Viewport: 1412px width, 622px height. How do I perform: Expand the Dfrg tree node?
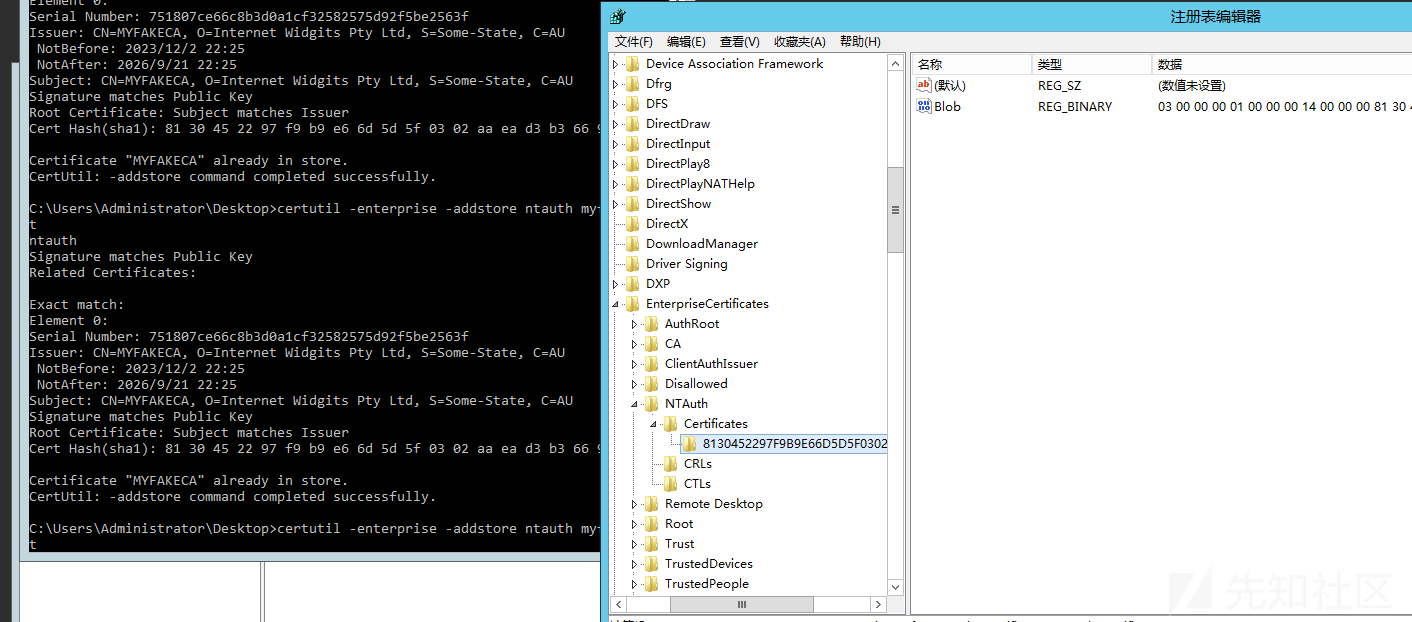[616, 84]
